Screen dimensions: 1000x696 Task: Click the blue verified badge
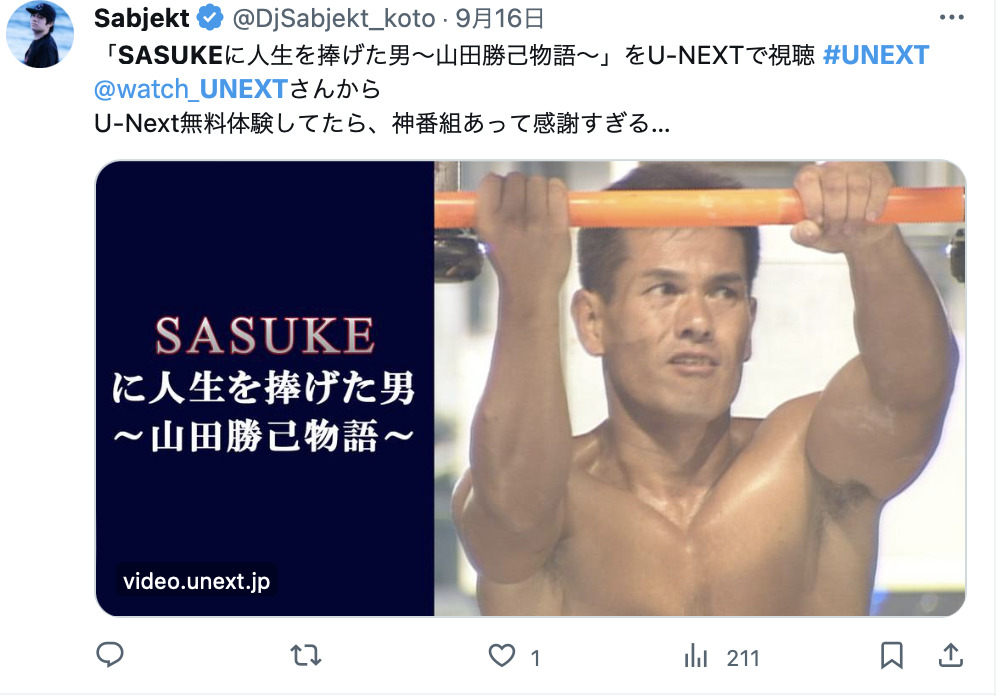point(210,19)
